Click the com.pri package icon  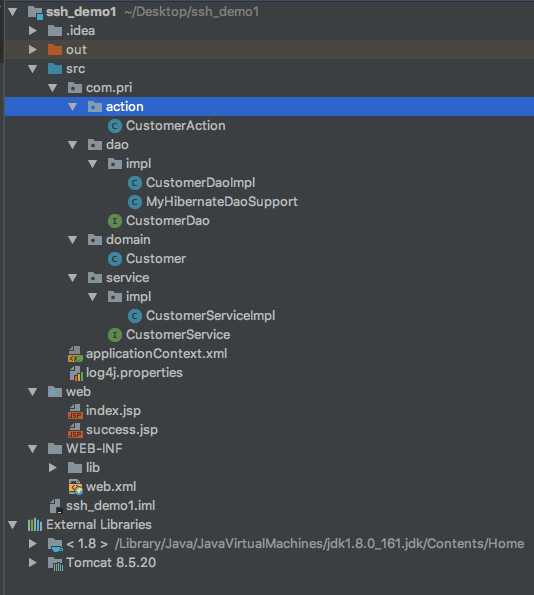point(75,88)
